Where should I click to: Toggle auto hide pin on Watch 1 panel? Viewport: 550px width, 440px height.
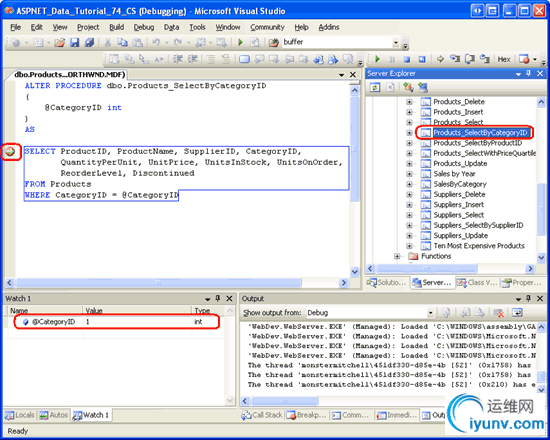[x=217, y=299]
